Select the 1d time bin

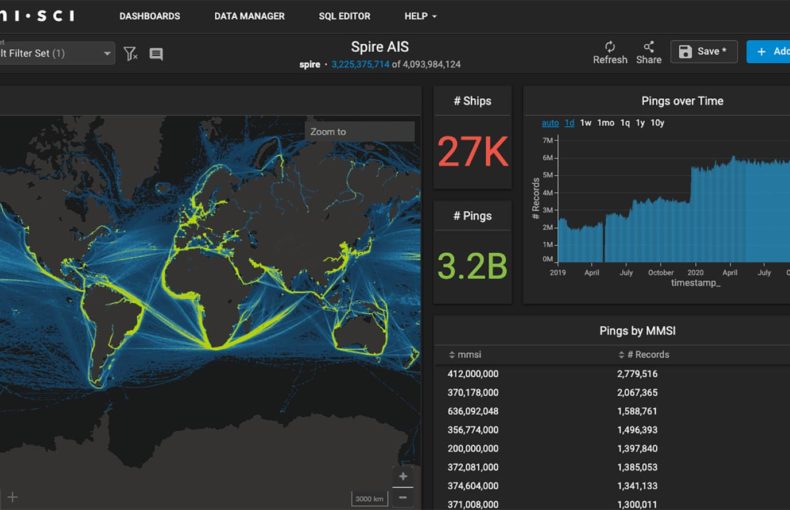click(569, 123)
